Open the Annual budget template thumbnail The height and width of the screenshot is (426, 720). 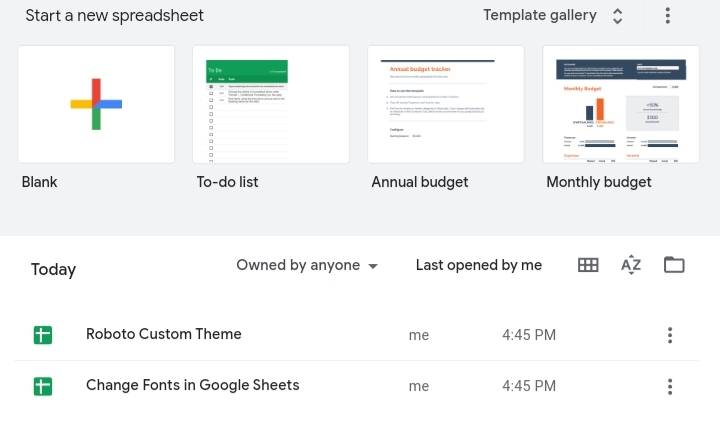[x=446, y=104]
